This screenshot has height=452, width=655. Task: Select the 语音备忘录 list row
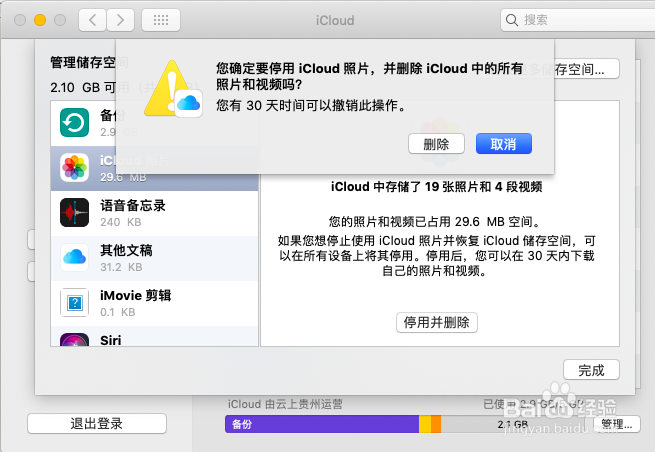tap(155, 213)
